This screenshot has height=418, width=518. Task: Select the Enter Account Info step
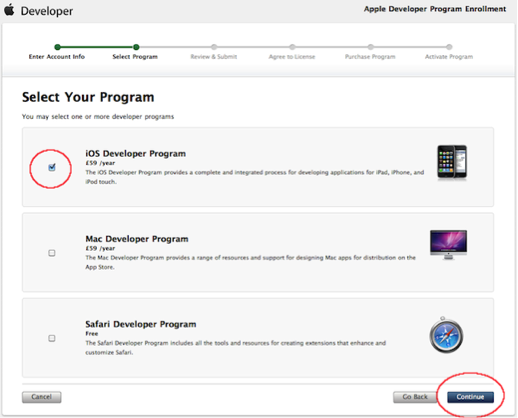tap(57, 57)
